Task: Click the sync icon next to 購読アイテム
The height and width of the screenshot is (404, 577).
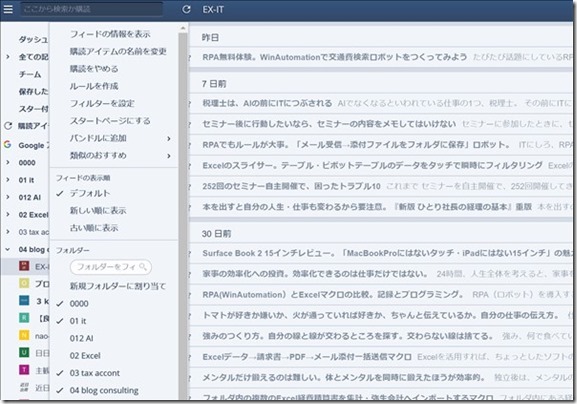Action: (8, 126)
